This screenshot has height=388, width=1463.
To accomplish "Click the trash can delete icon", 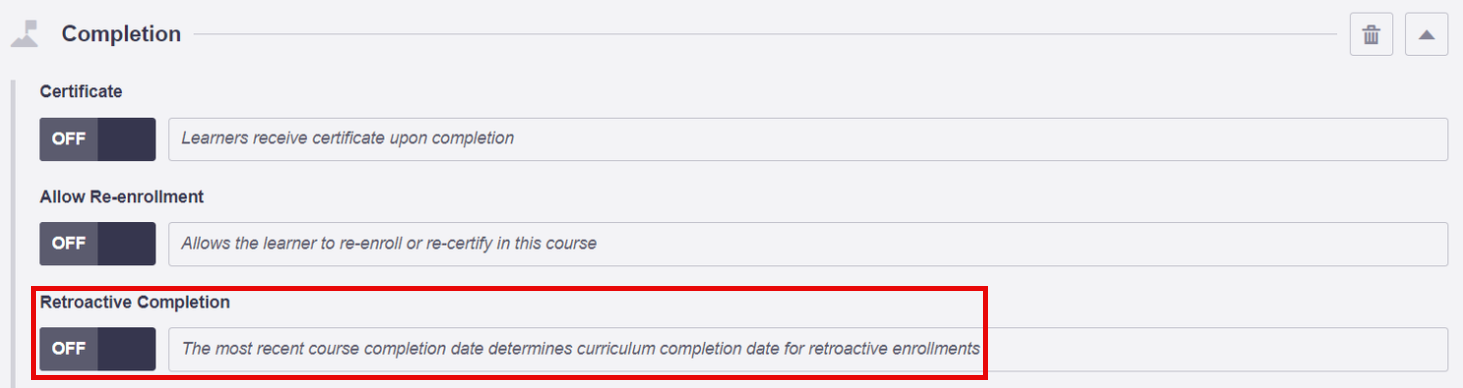I will pos(1371,35).
